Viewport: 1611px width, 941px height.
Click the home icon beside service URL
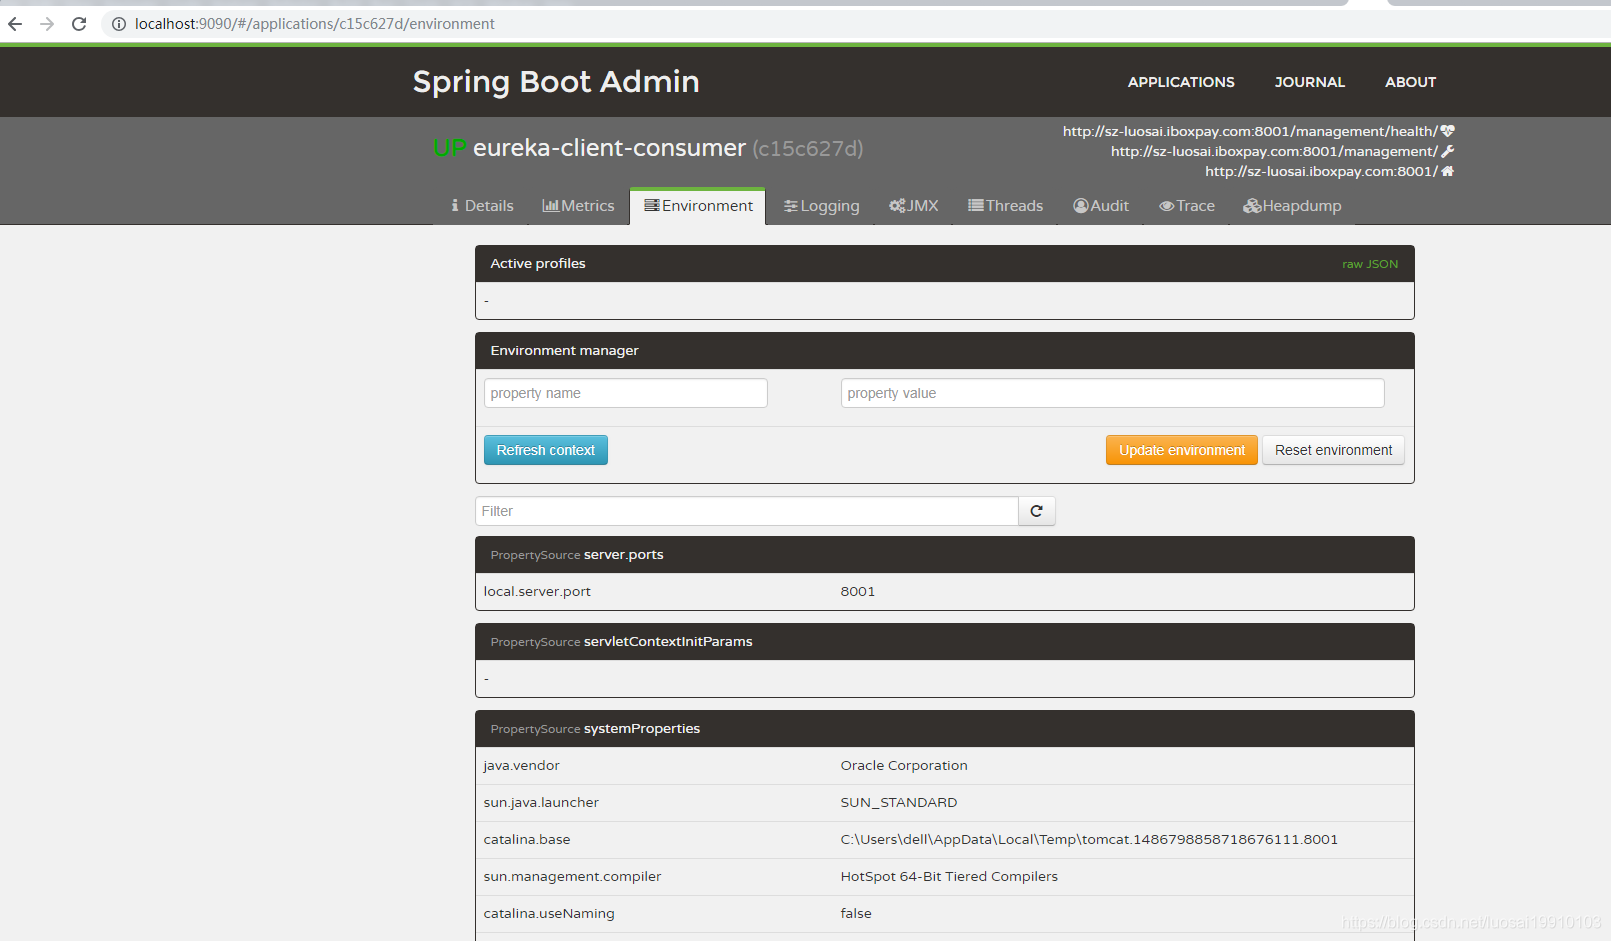[1447, 171]
